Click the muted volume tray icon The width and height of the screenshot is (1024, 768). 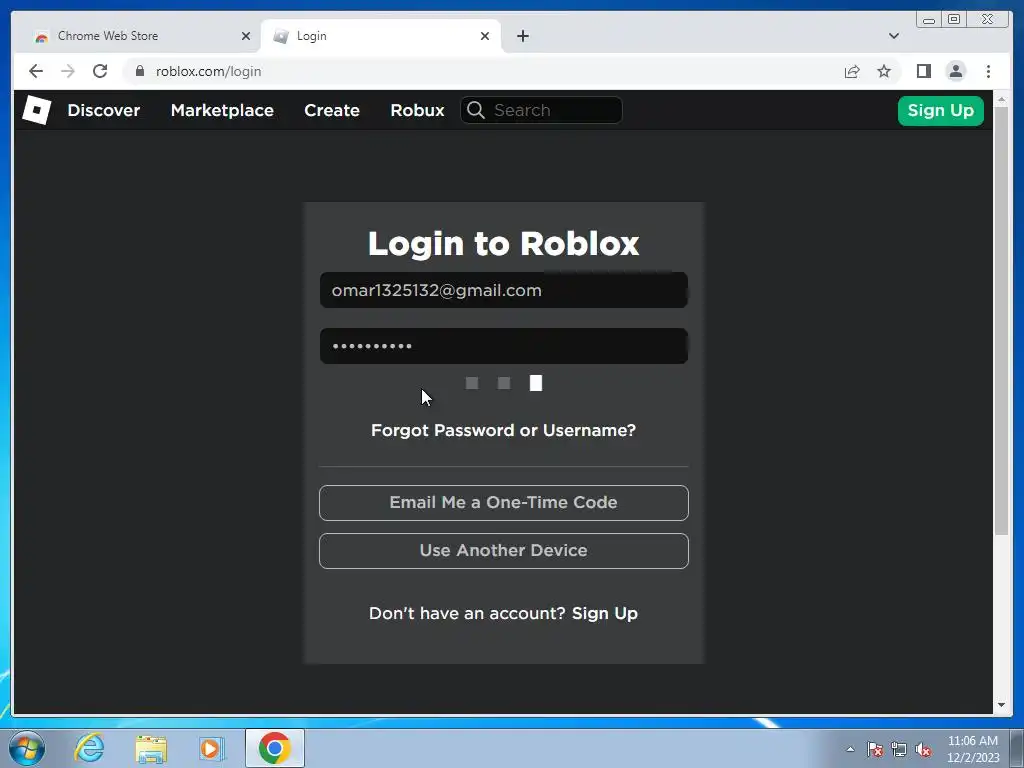click(923, 749)
